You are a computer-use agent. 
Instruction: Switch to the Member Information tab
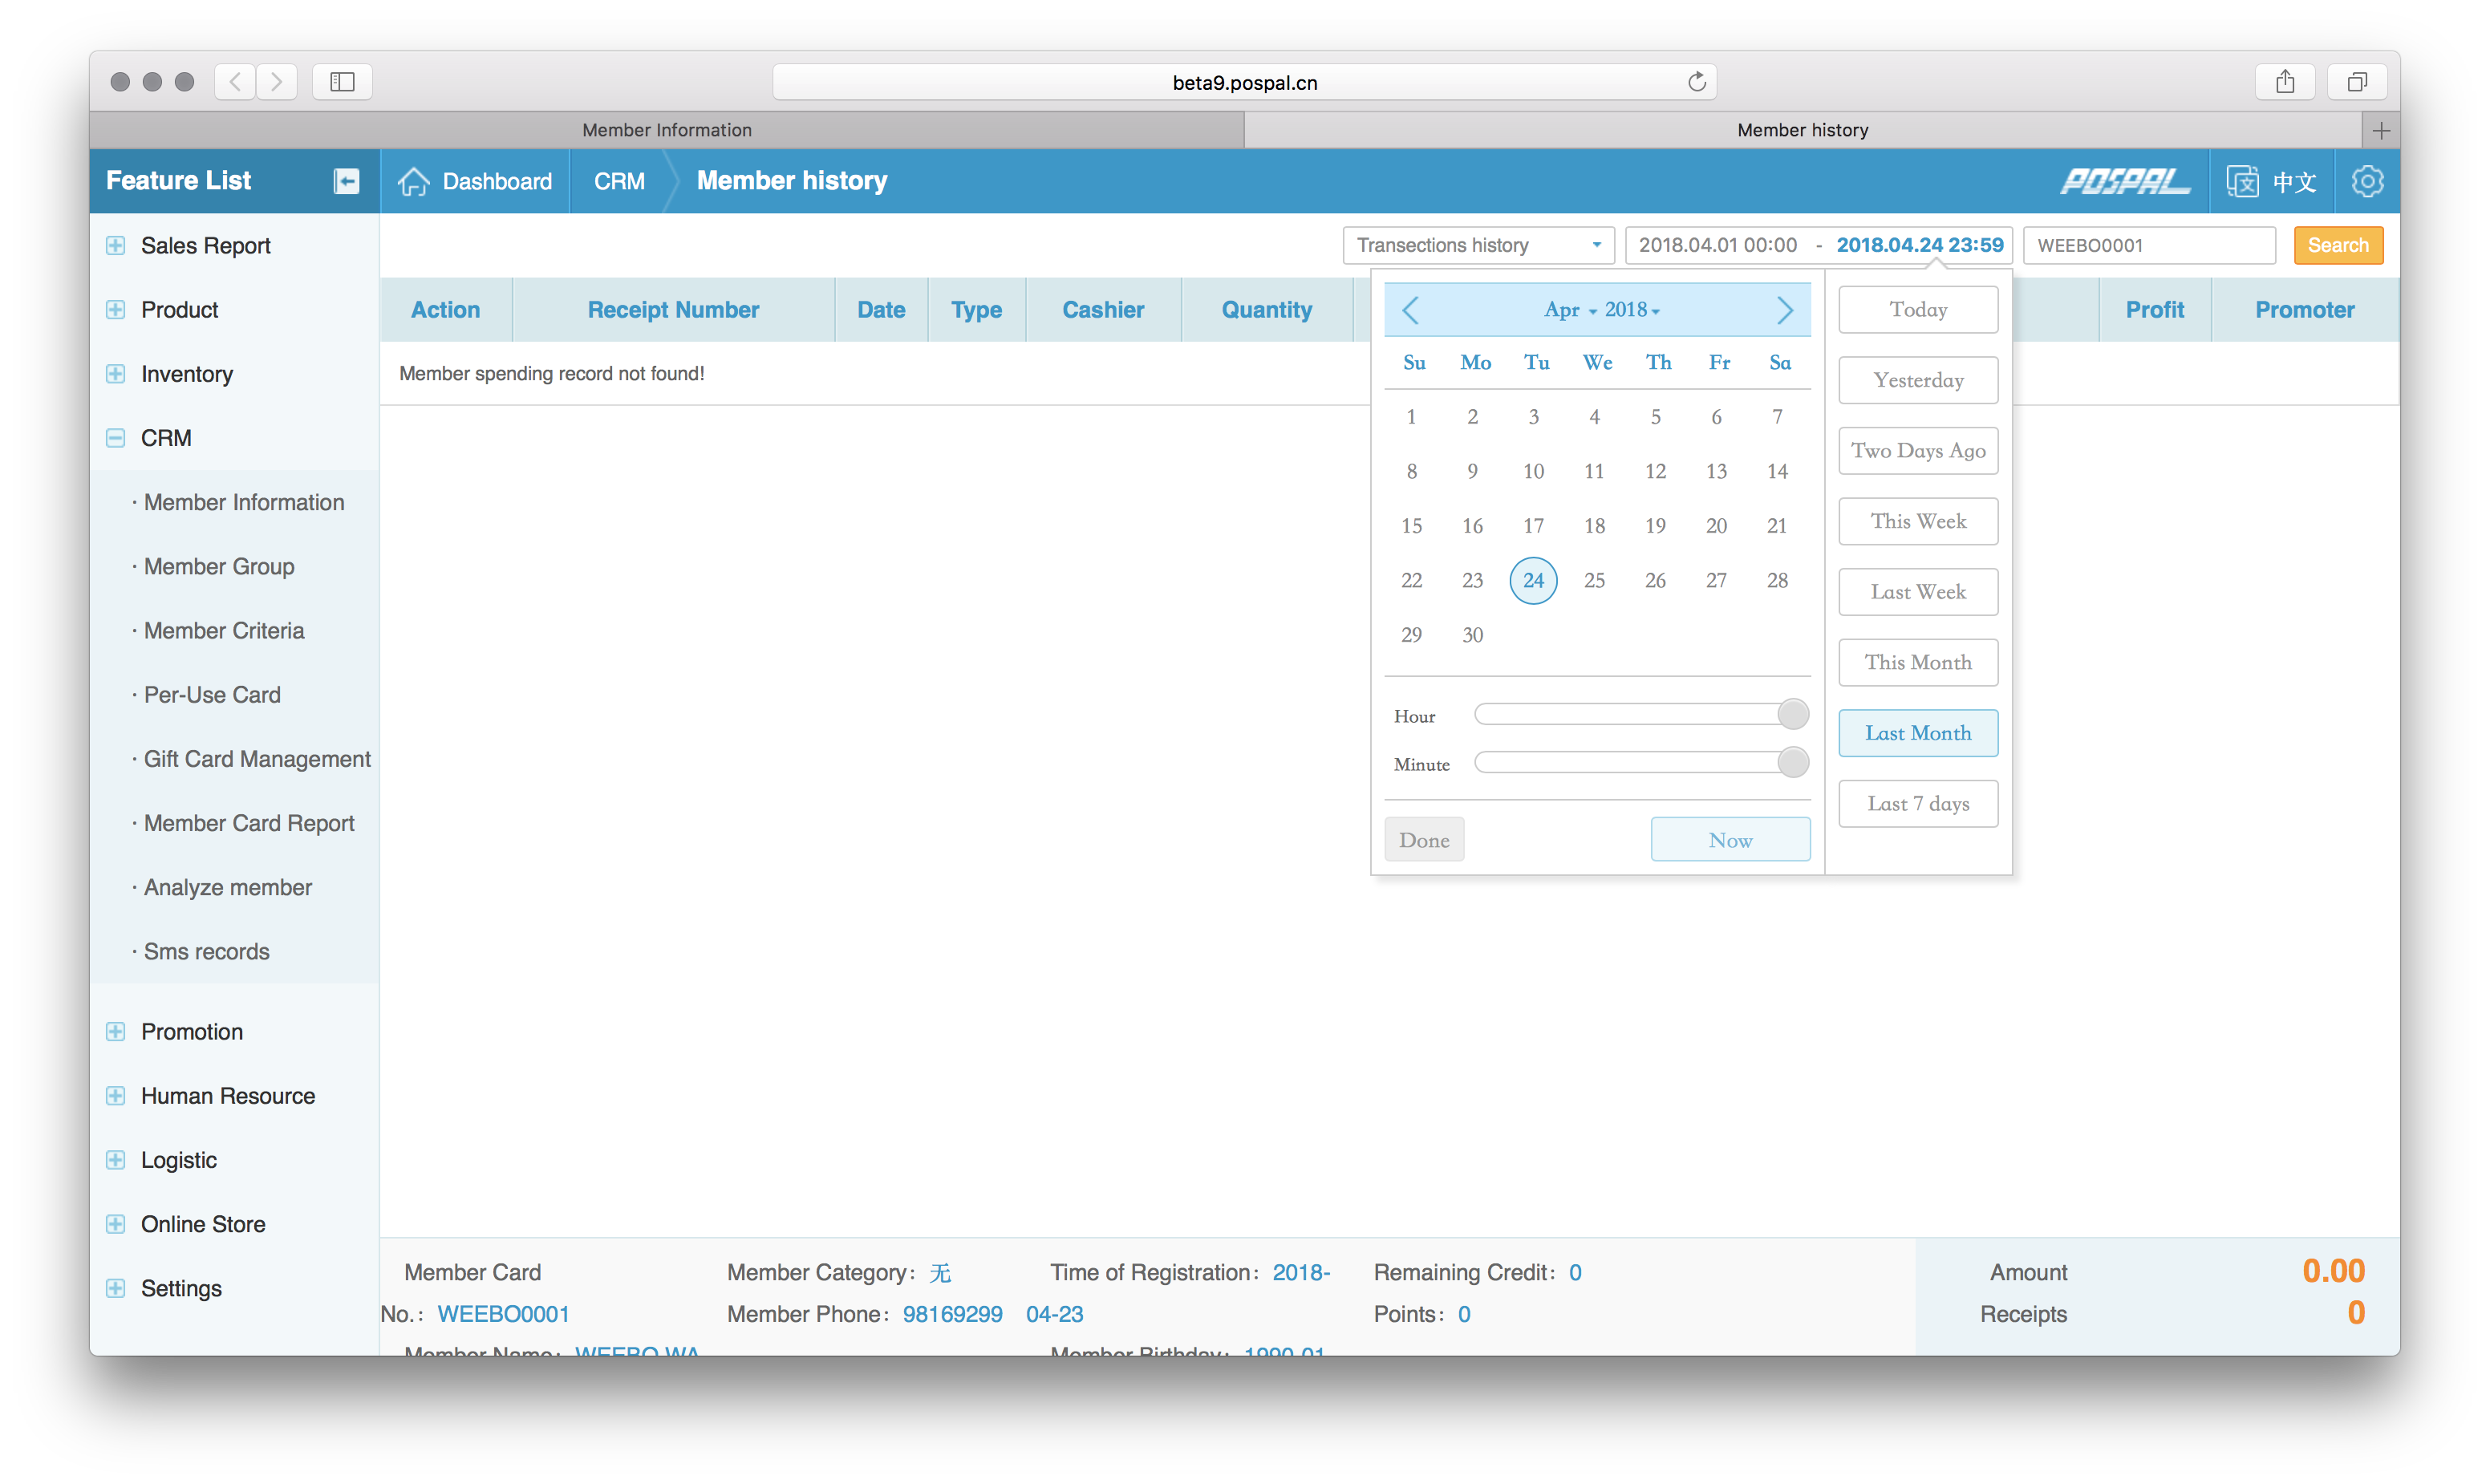(666, 130)
